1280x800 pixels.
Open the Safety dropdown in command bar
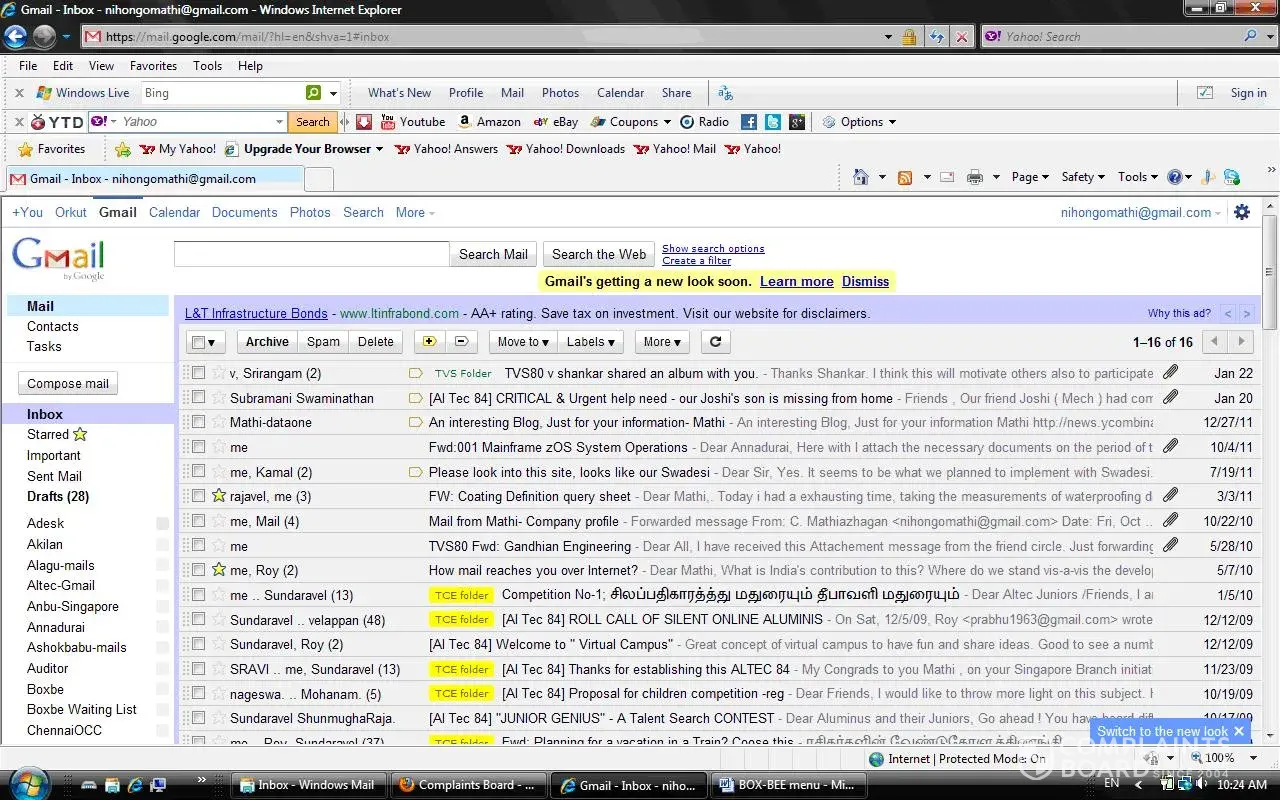click(x=1082, y=177)
